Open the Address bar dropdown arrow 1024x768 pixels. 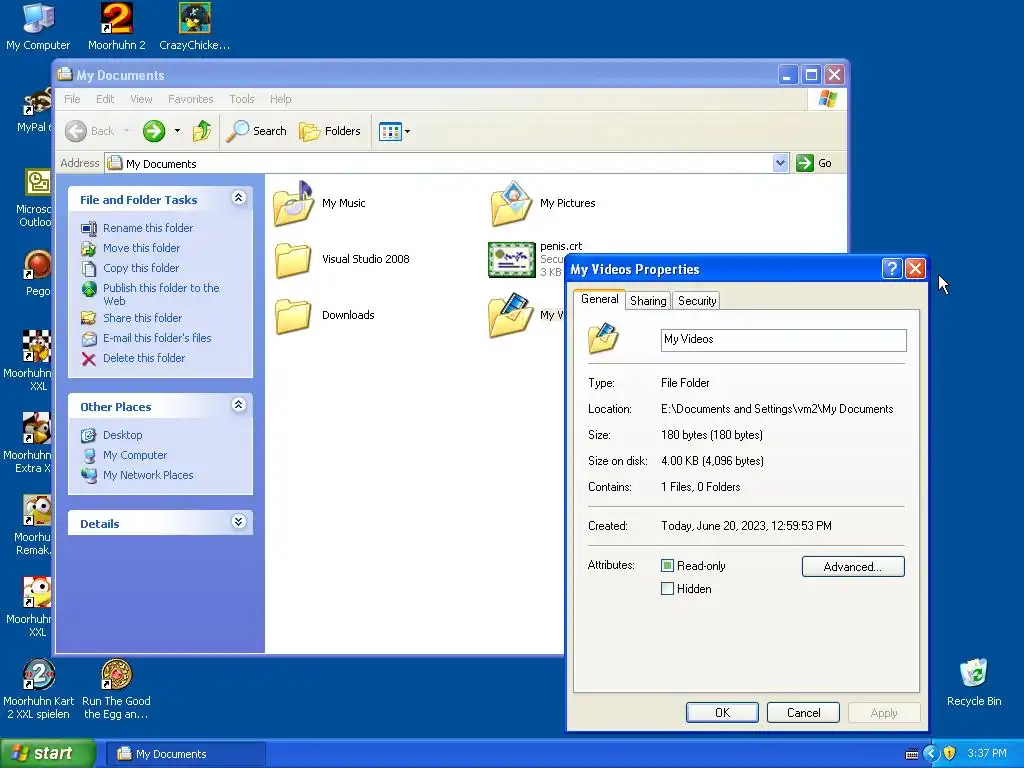point(780,163)
